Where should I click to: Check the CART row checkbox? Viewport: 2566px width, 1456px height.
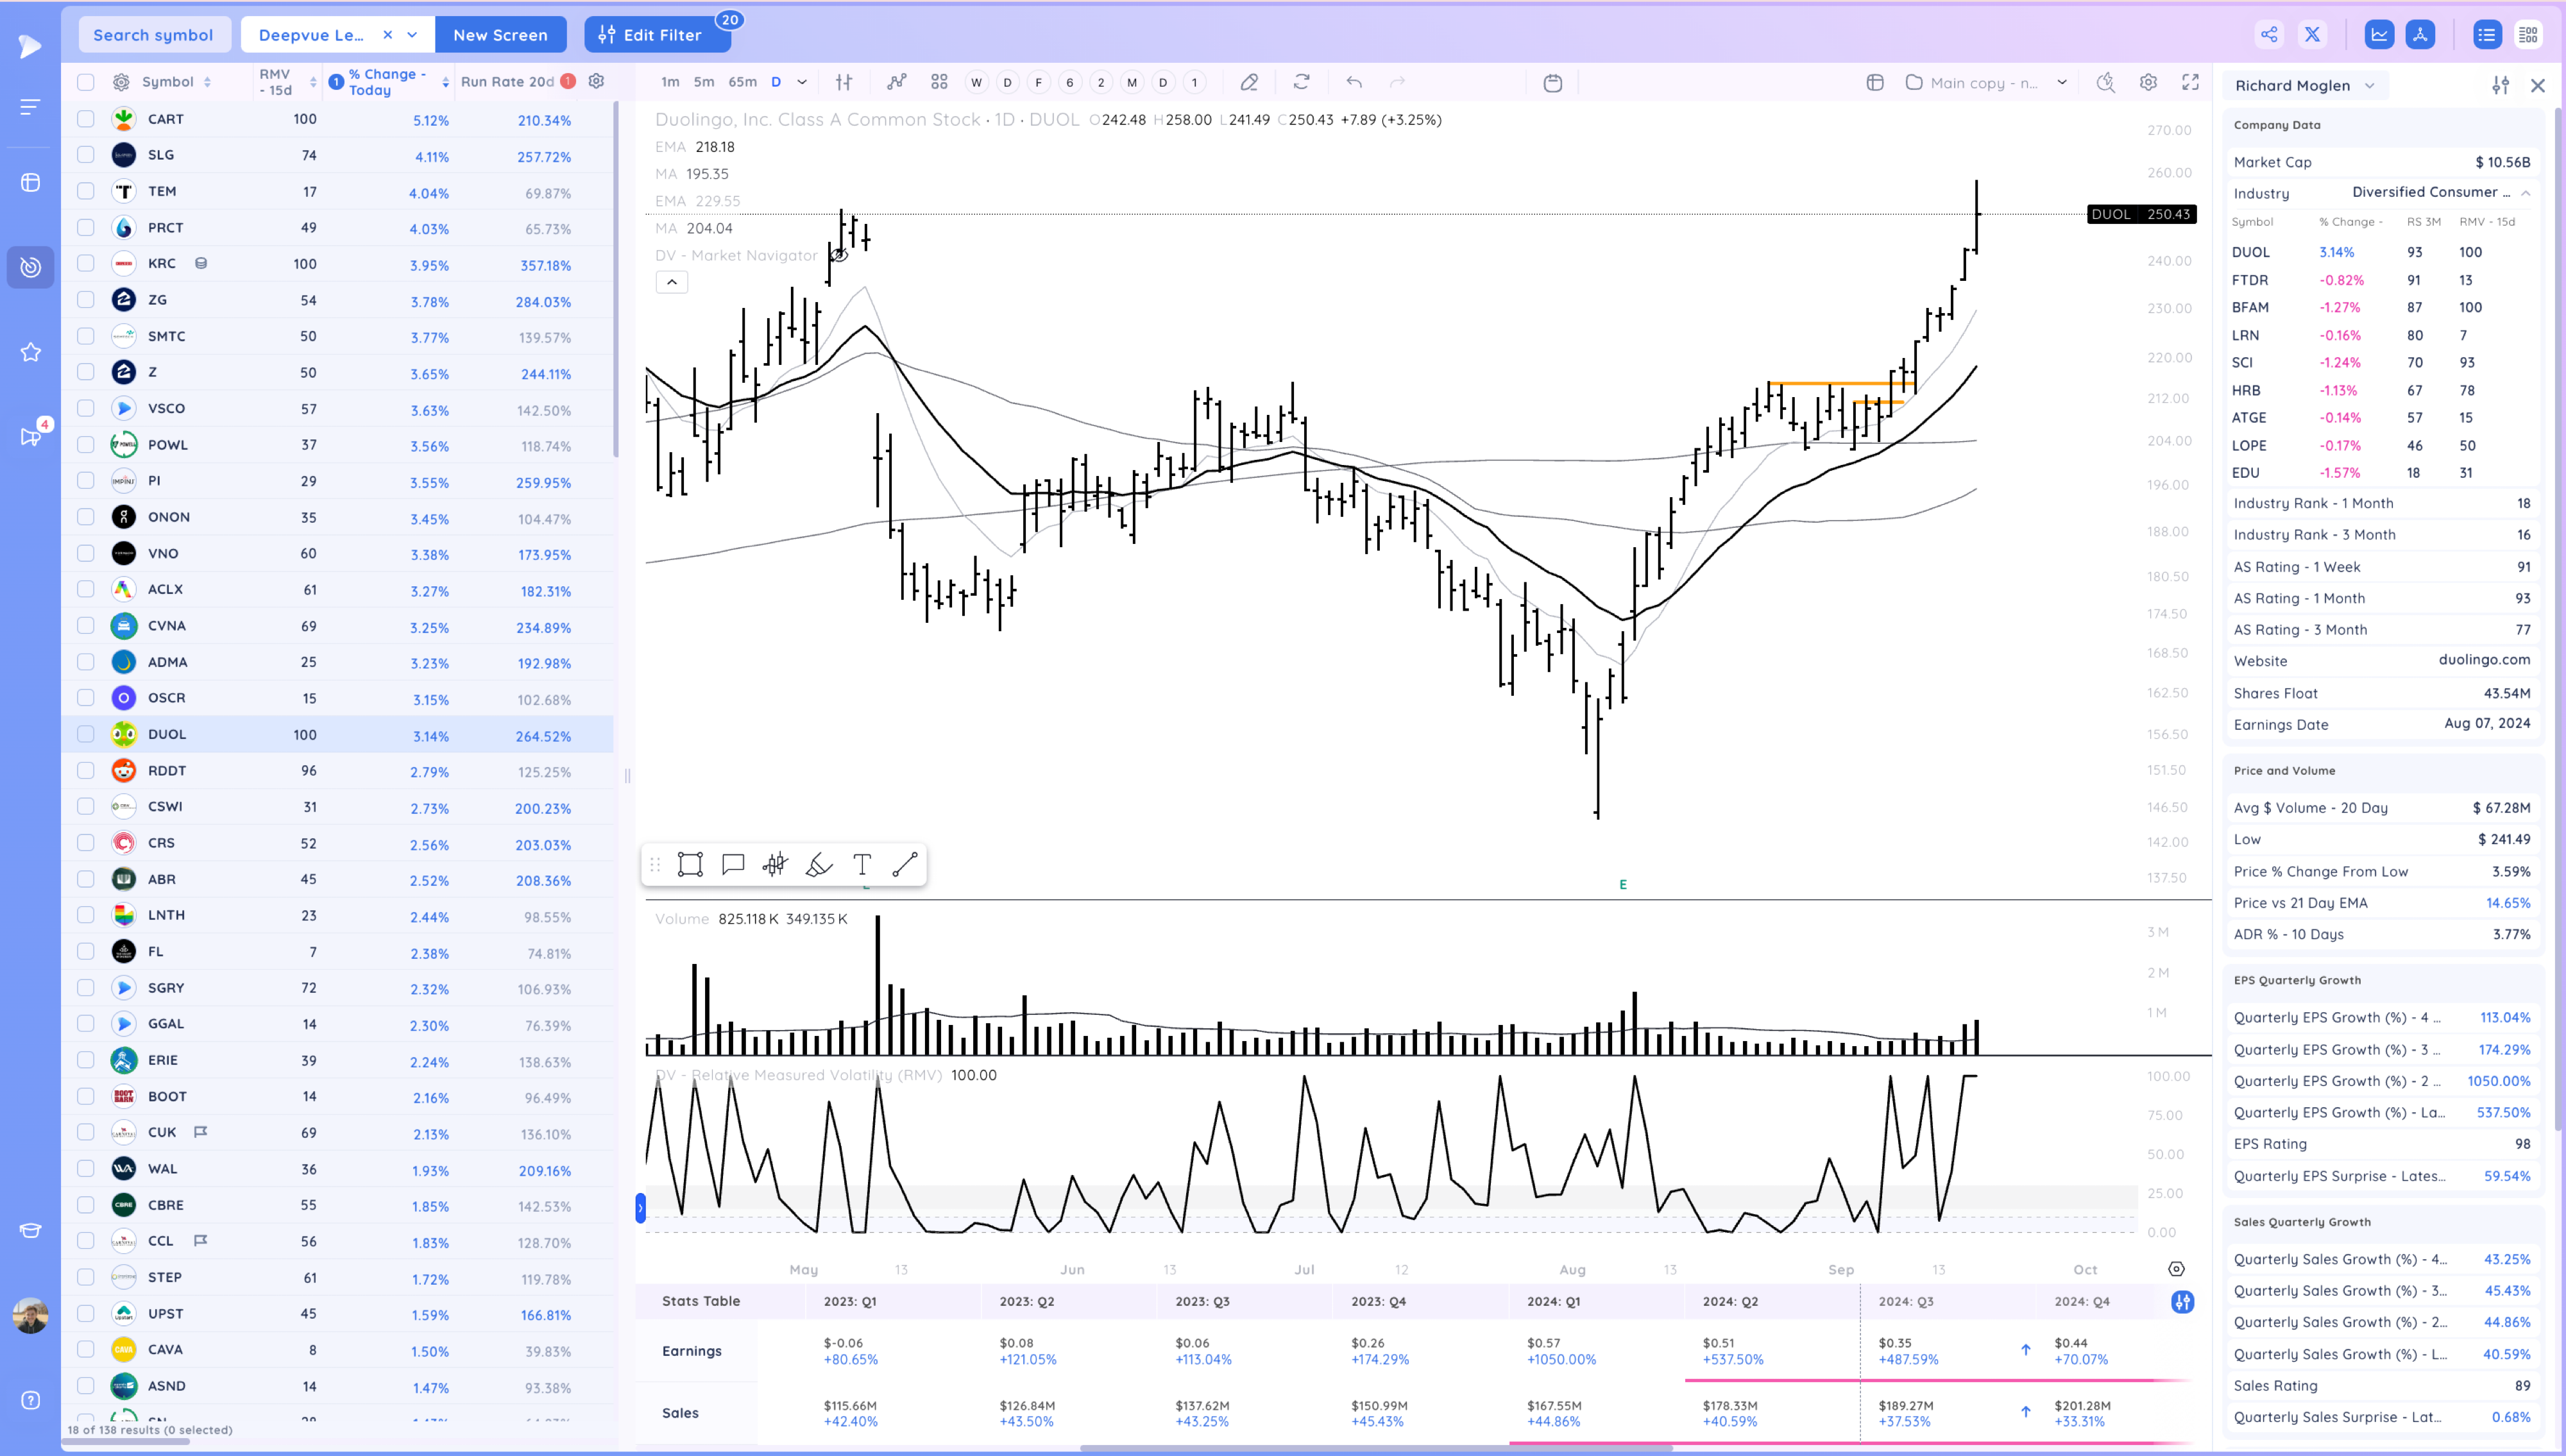(86, 119)
